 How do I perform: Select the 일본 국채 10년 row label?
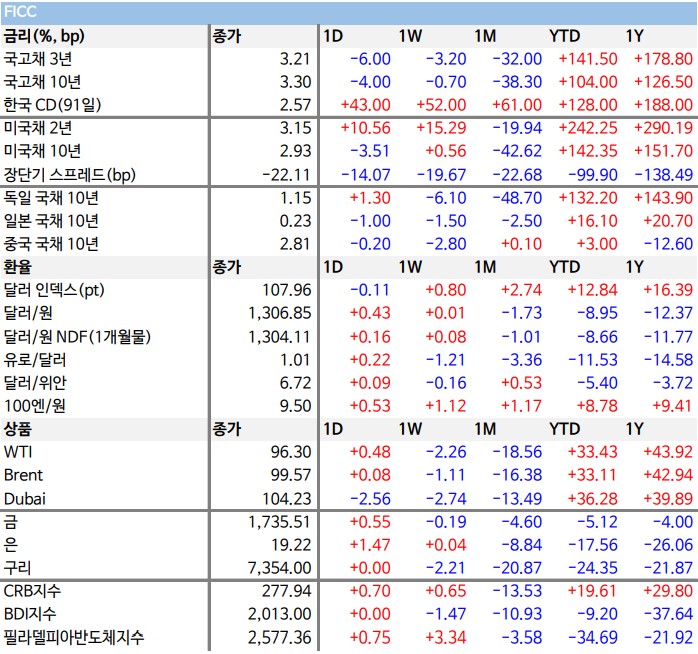[51, 221]
